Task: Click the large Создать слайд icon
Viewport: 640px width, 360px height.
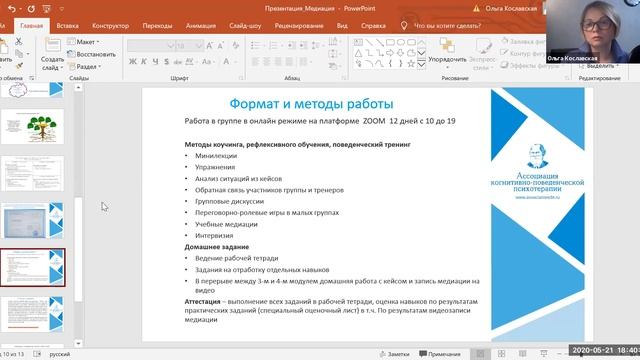Action: tap(52, 45)
